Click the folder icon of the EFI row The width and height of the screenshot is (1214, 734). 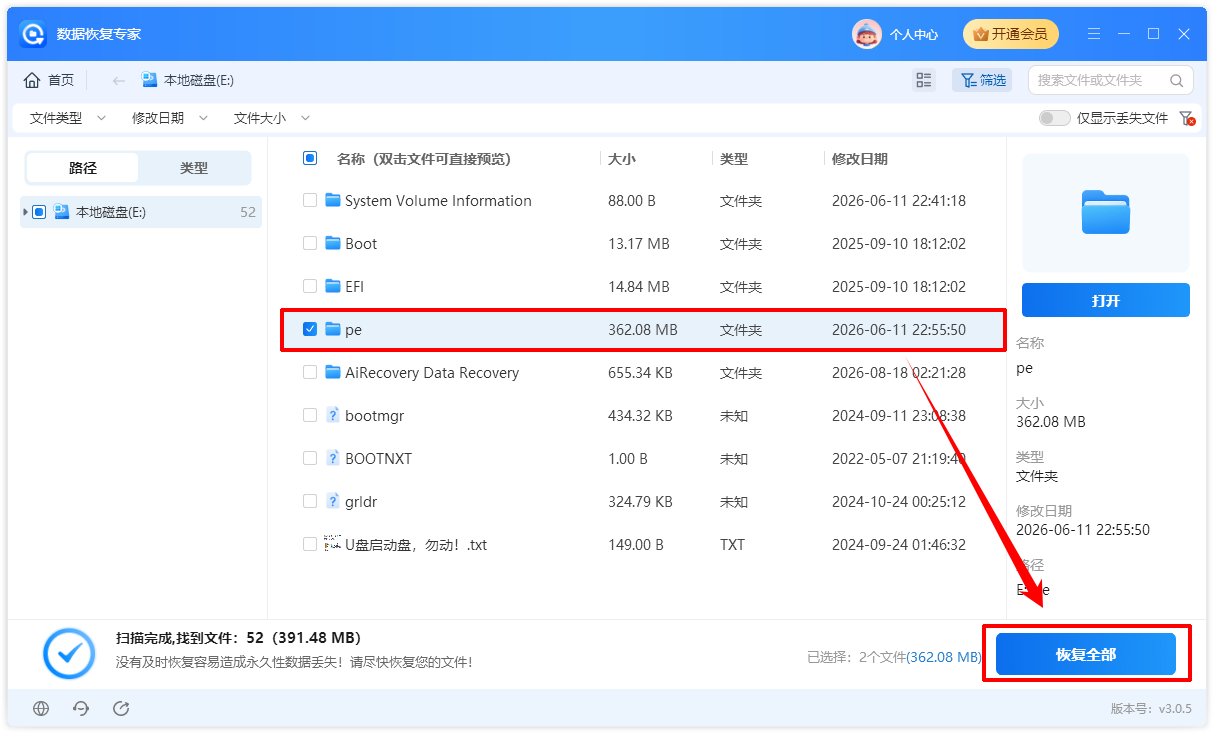coord(333,286)
